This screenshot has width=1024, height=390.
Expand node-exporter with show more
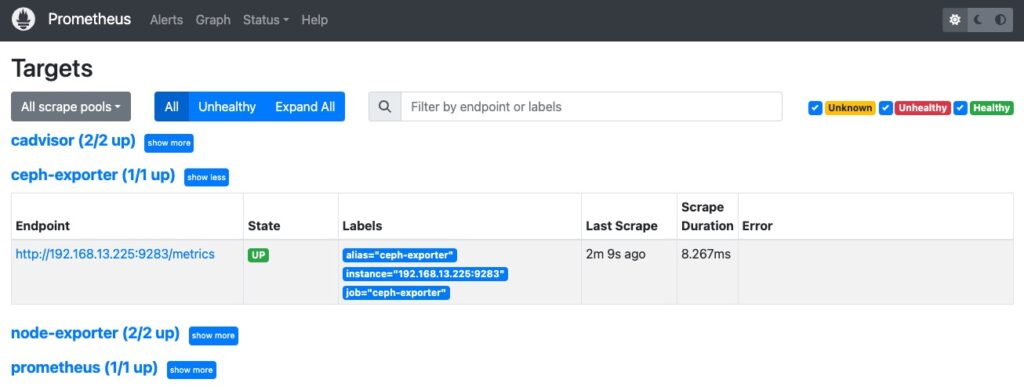214,336
